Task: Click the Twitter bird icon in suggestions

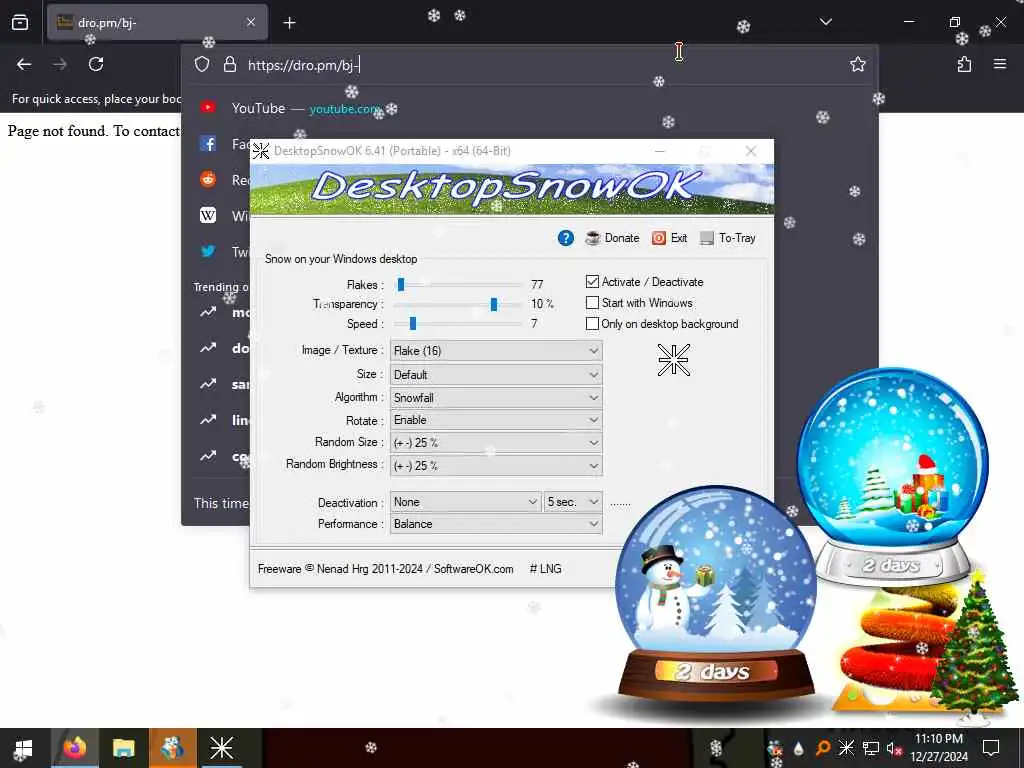Action: coord(208,251)
